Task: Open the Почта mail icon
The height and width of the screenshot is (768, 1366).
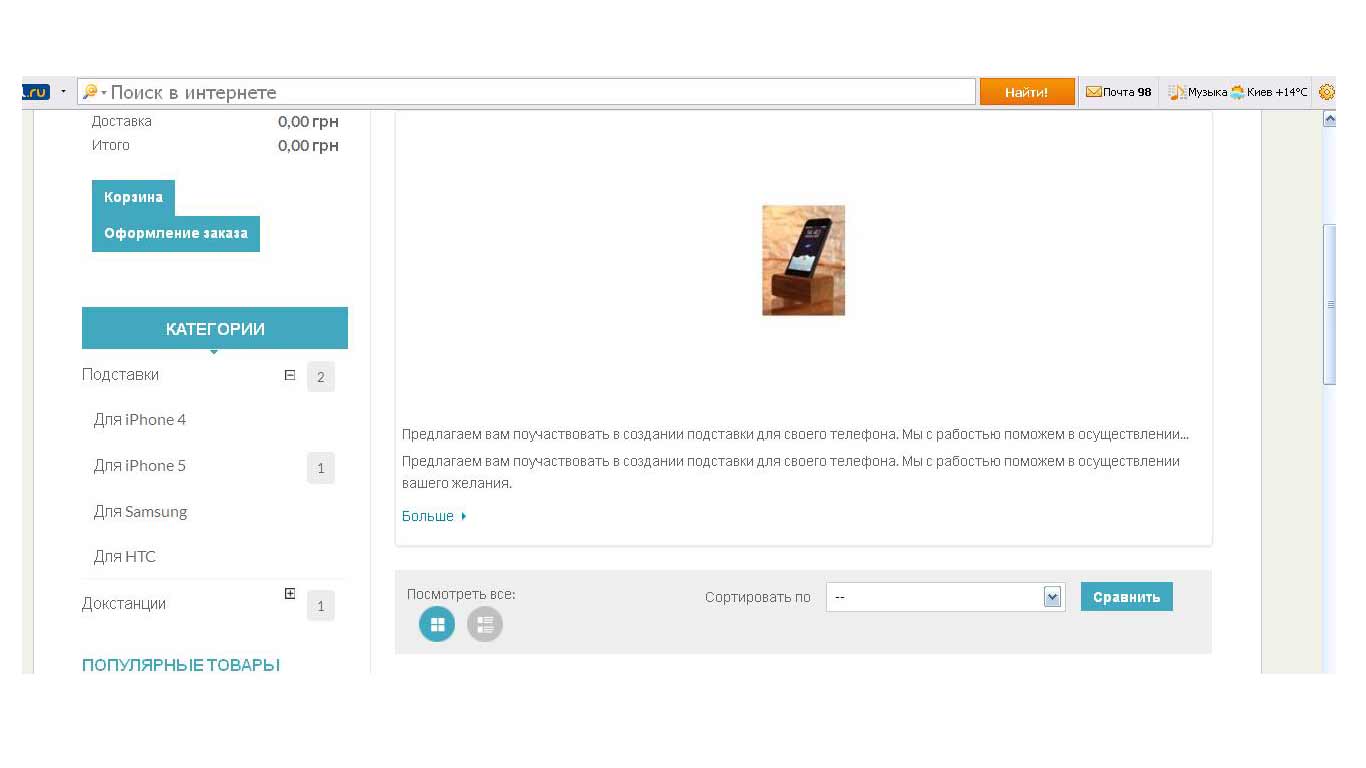Action: pyautogui.click(x=1094, y=92)
